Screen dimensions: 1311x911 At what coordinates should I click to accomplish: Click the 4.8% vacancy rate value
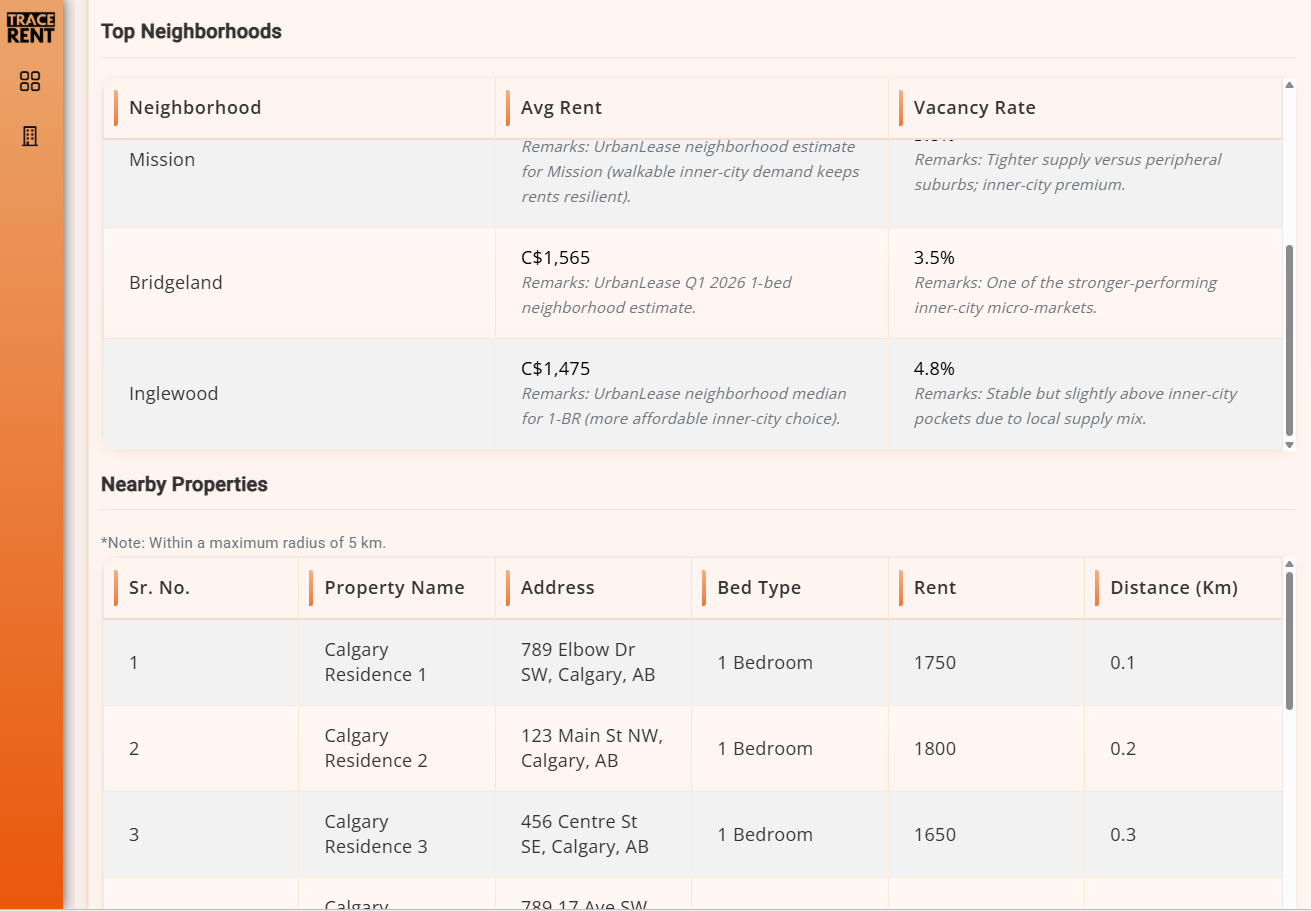934,369
